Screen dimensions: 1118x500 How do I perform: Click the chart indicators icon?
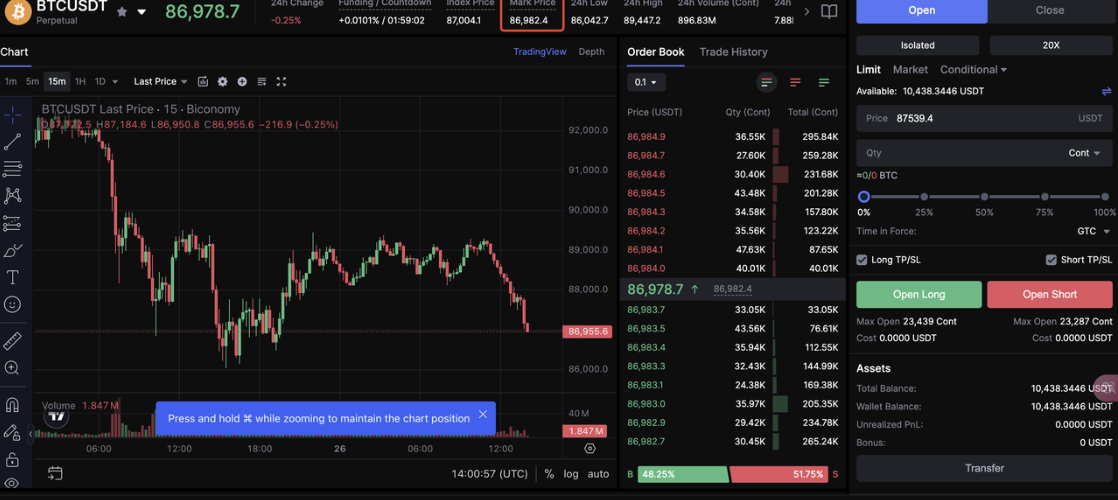tap(203, 82)
